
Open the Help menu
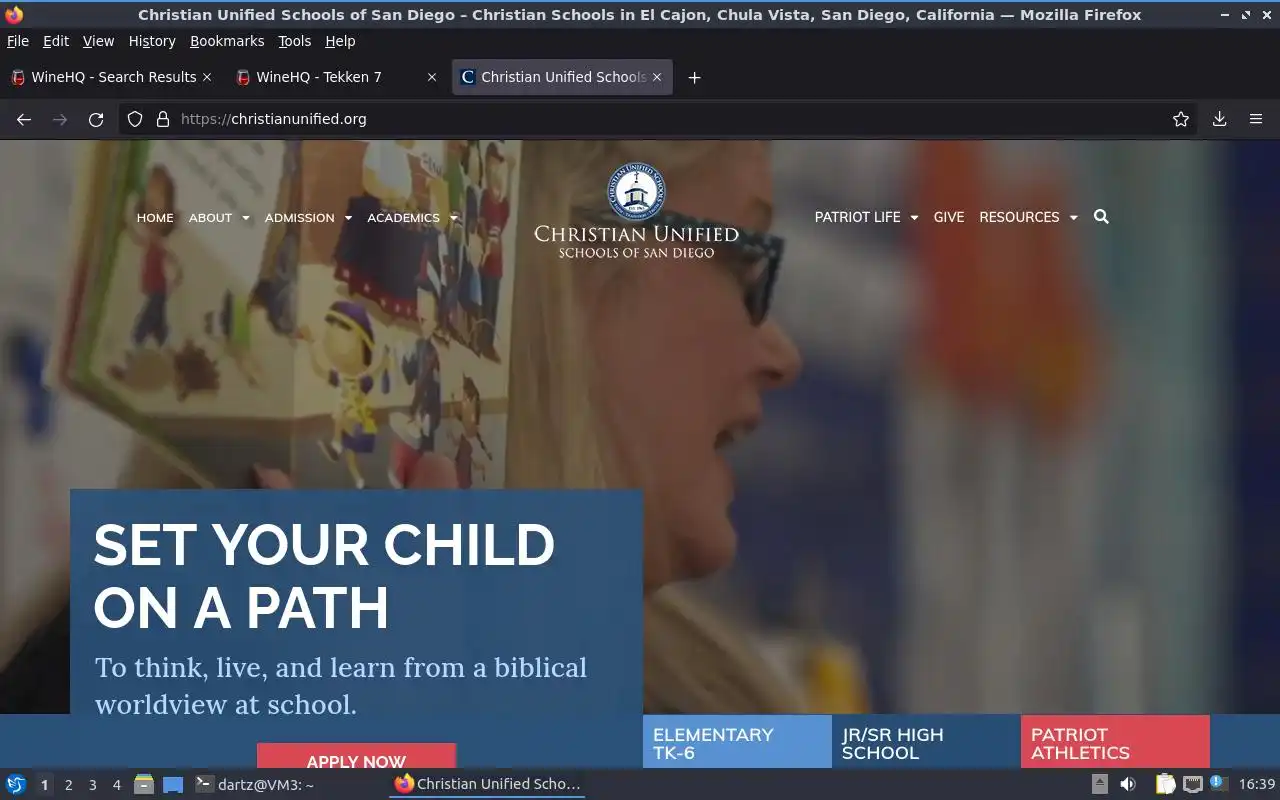pos(340,41)
